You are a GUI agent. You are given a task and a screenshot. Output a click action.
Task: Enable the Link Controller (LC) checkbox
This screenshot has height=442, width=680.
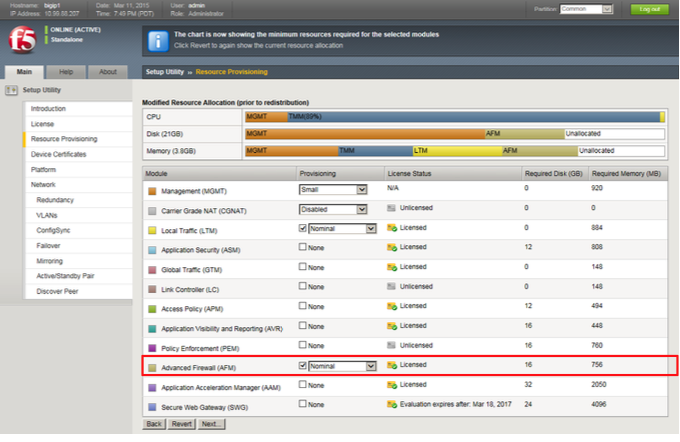pos(303,286)
